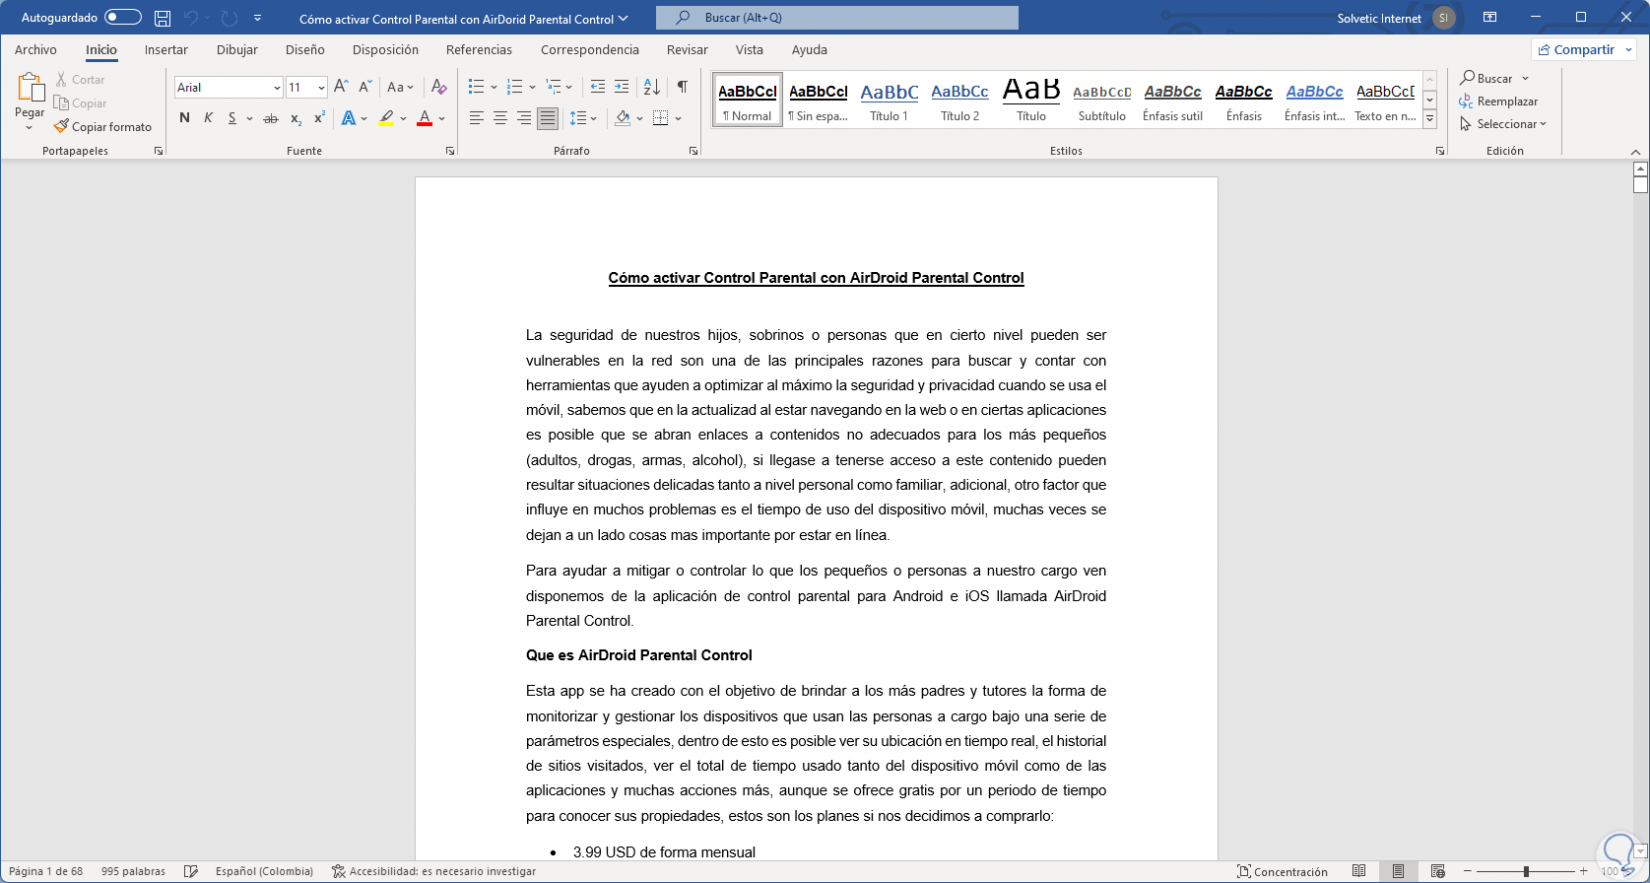Open the Fuente dialog launcher
Viewport: 1650px width, 883px height.
[x=450, y=151]
